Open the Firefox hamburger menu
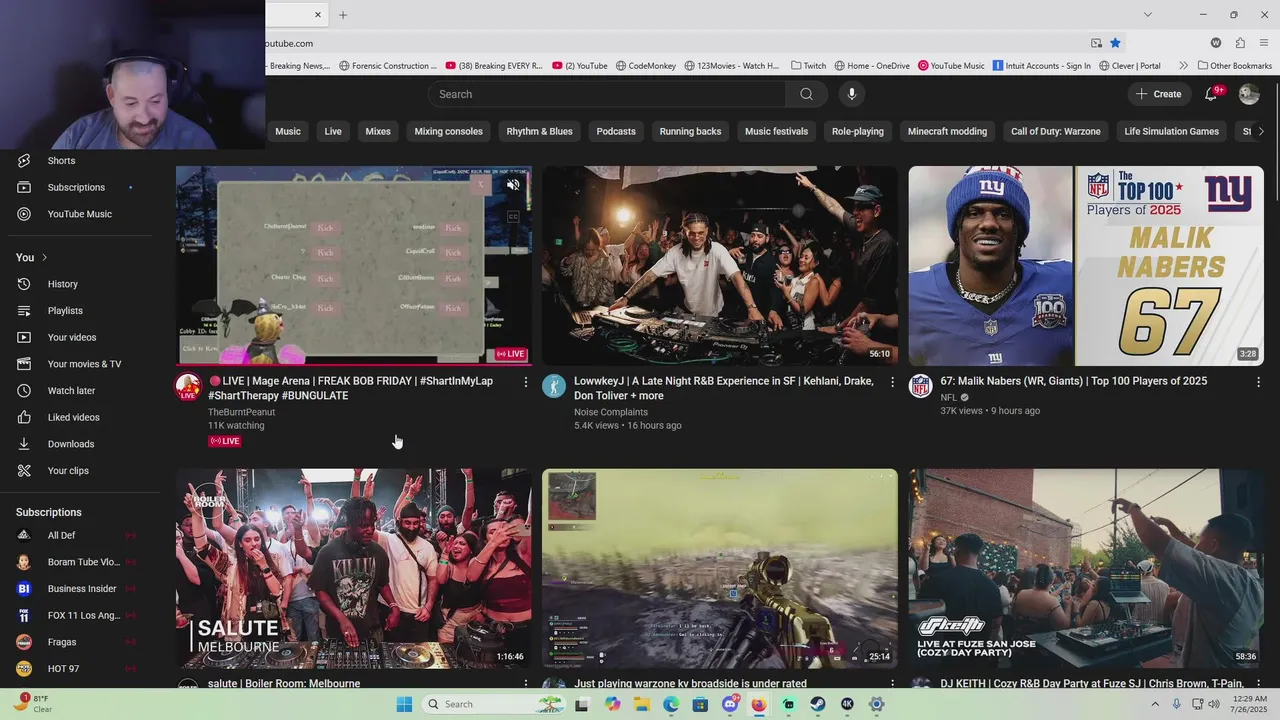 (x=1264, y=43)
